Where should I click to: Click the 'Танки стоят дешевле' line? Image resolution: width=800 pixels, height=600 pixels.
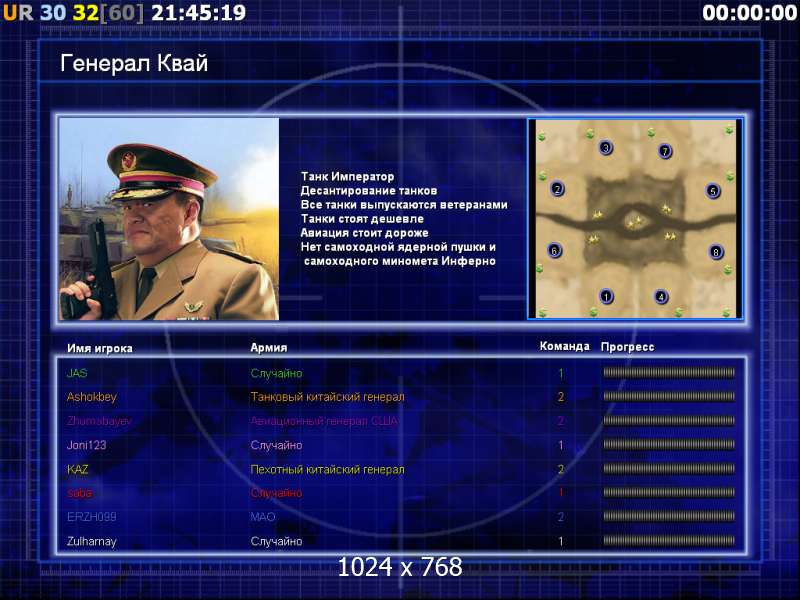click(362, 219)
